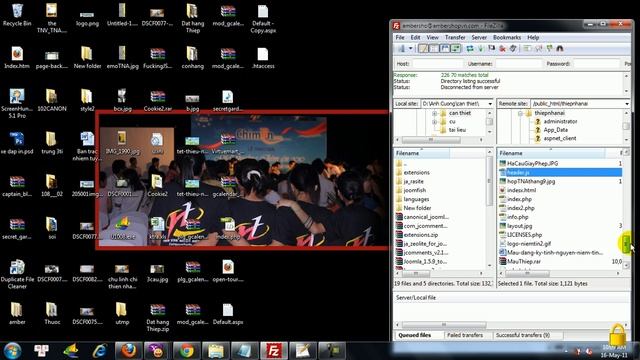
Task: Select the logo.png desktop icon
Action: point(87,18)
